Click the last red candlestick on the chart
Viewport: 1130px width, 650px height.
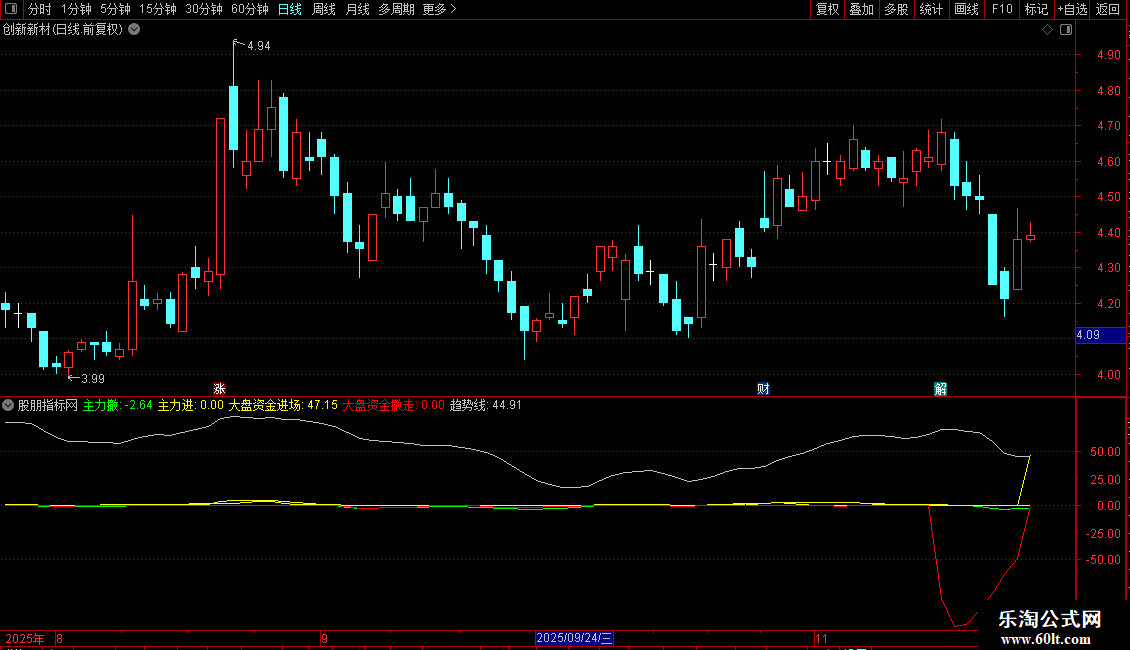1031,237
